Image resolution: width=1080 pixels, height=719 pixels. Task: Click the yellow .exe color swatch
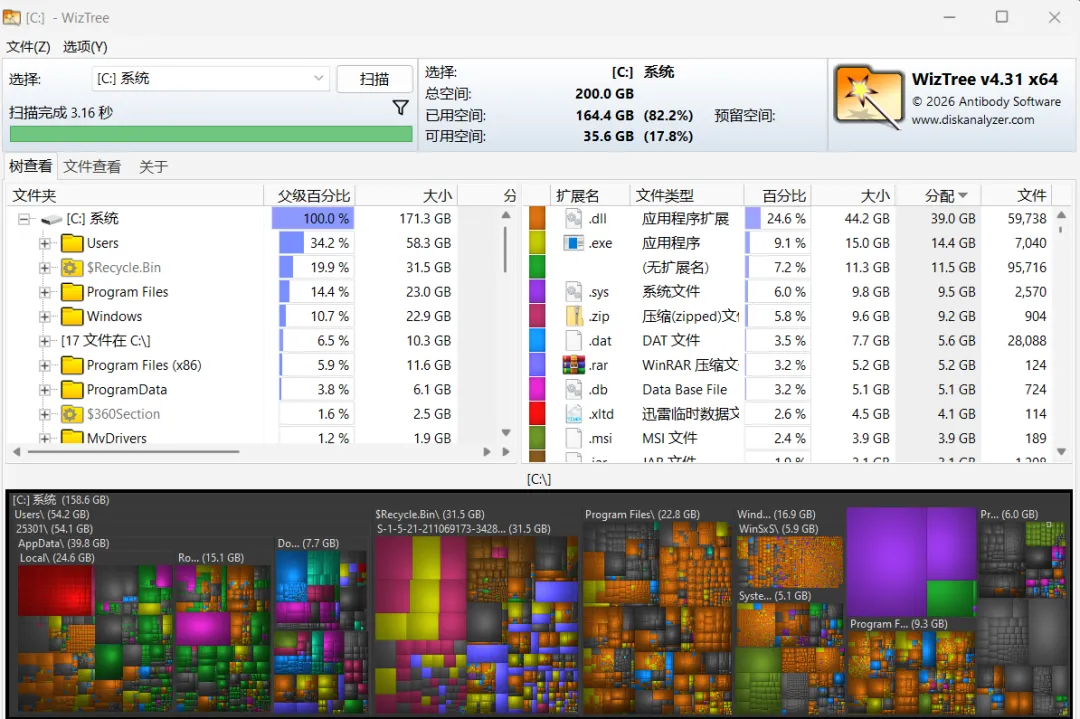[537, 243]
